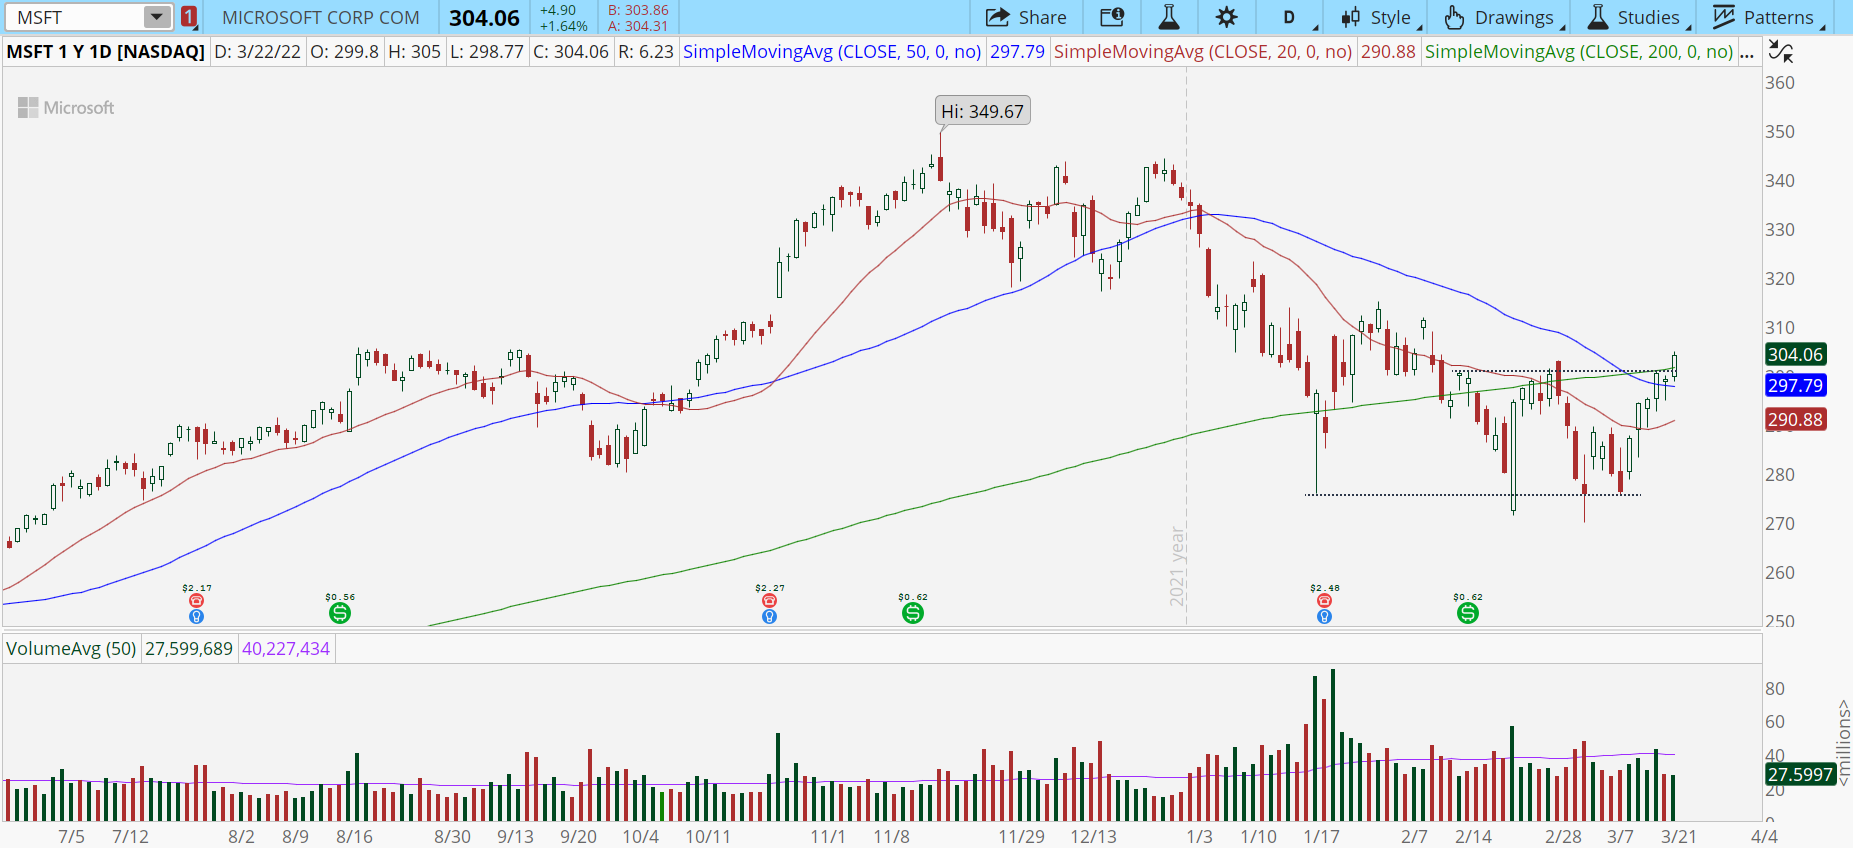Open chart settings gear icon
This screenshot has width=1853, height=848.
[1226, 17]
